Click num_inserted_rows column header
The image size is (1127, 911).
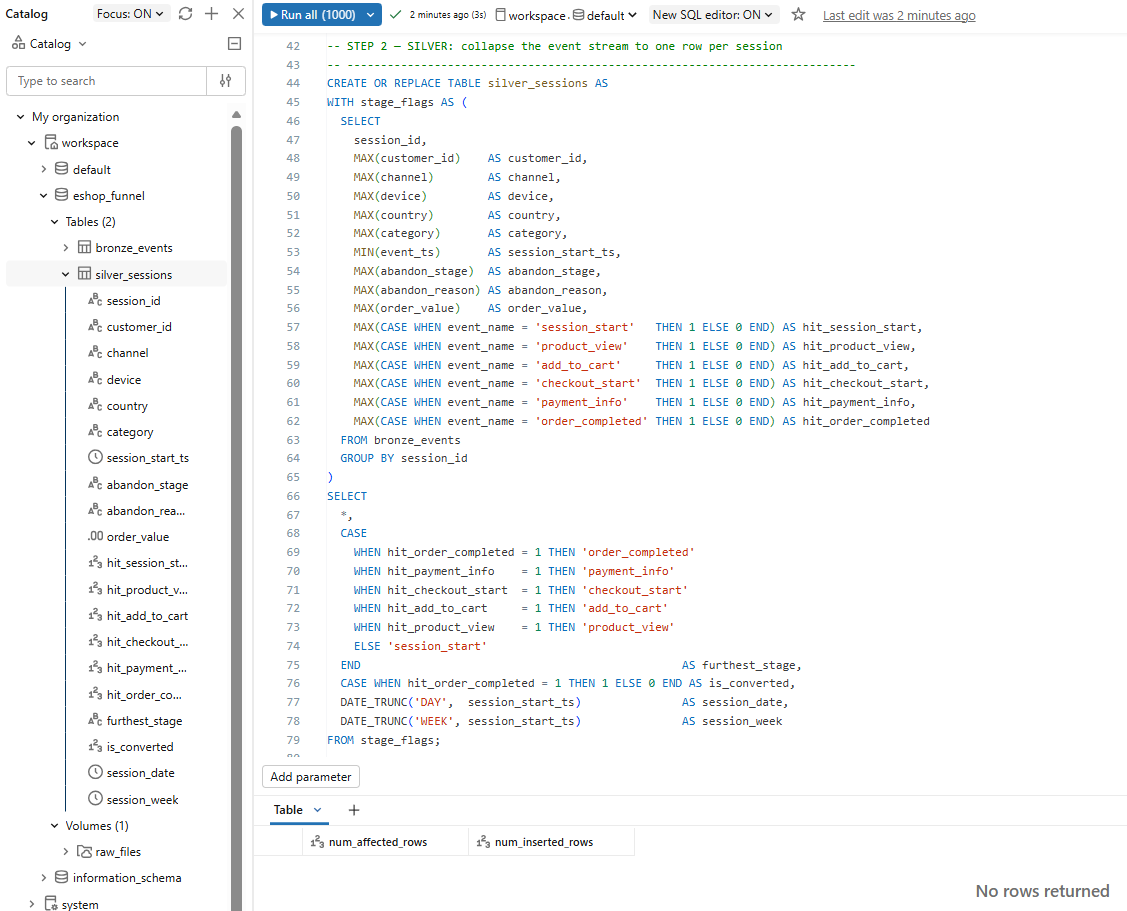click(x=551, y=842)
